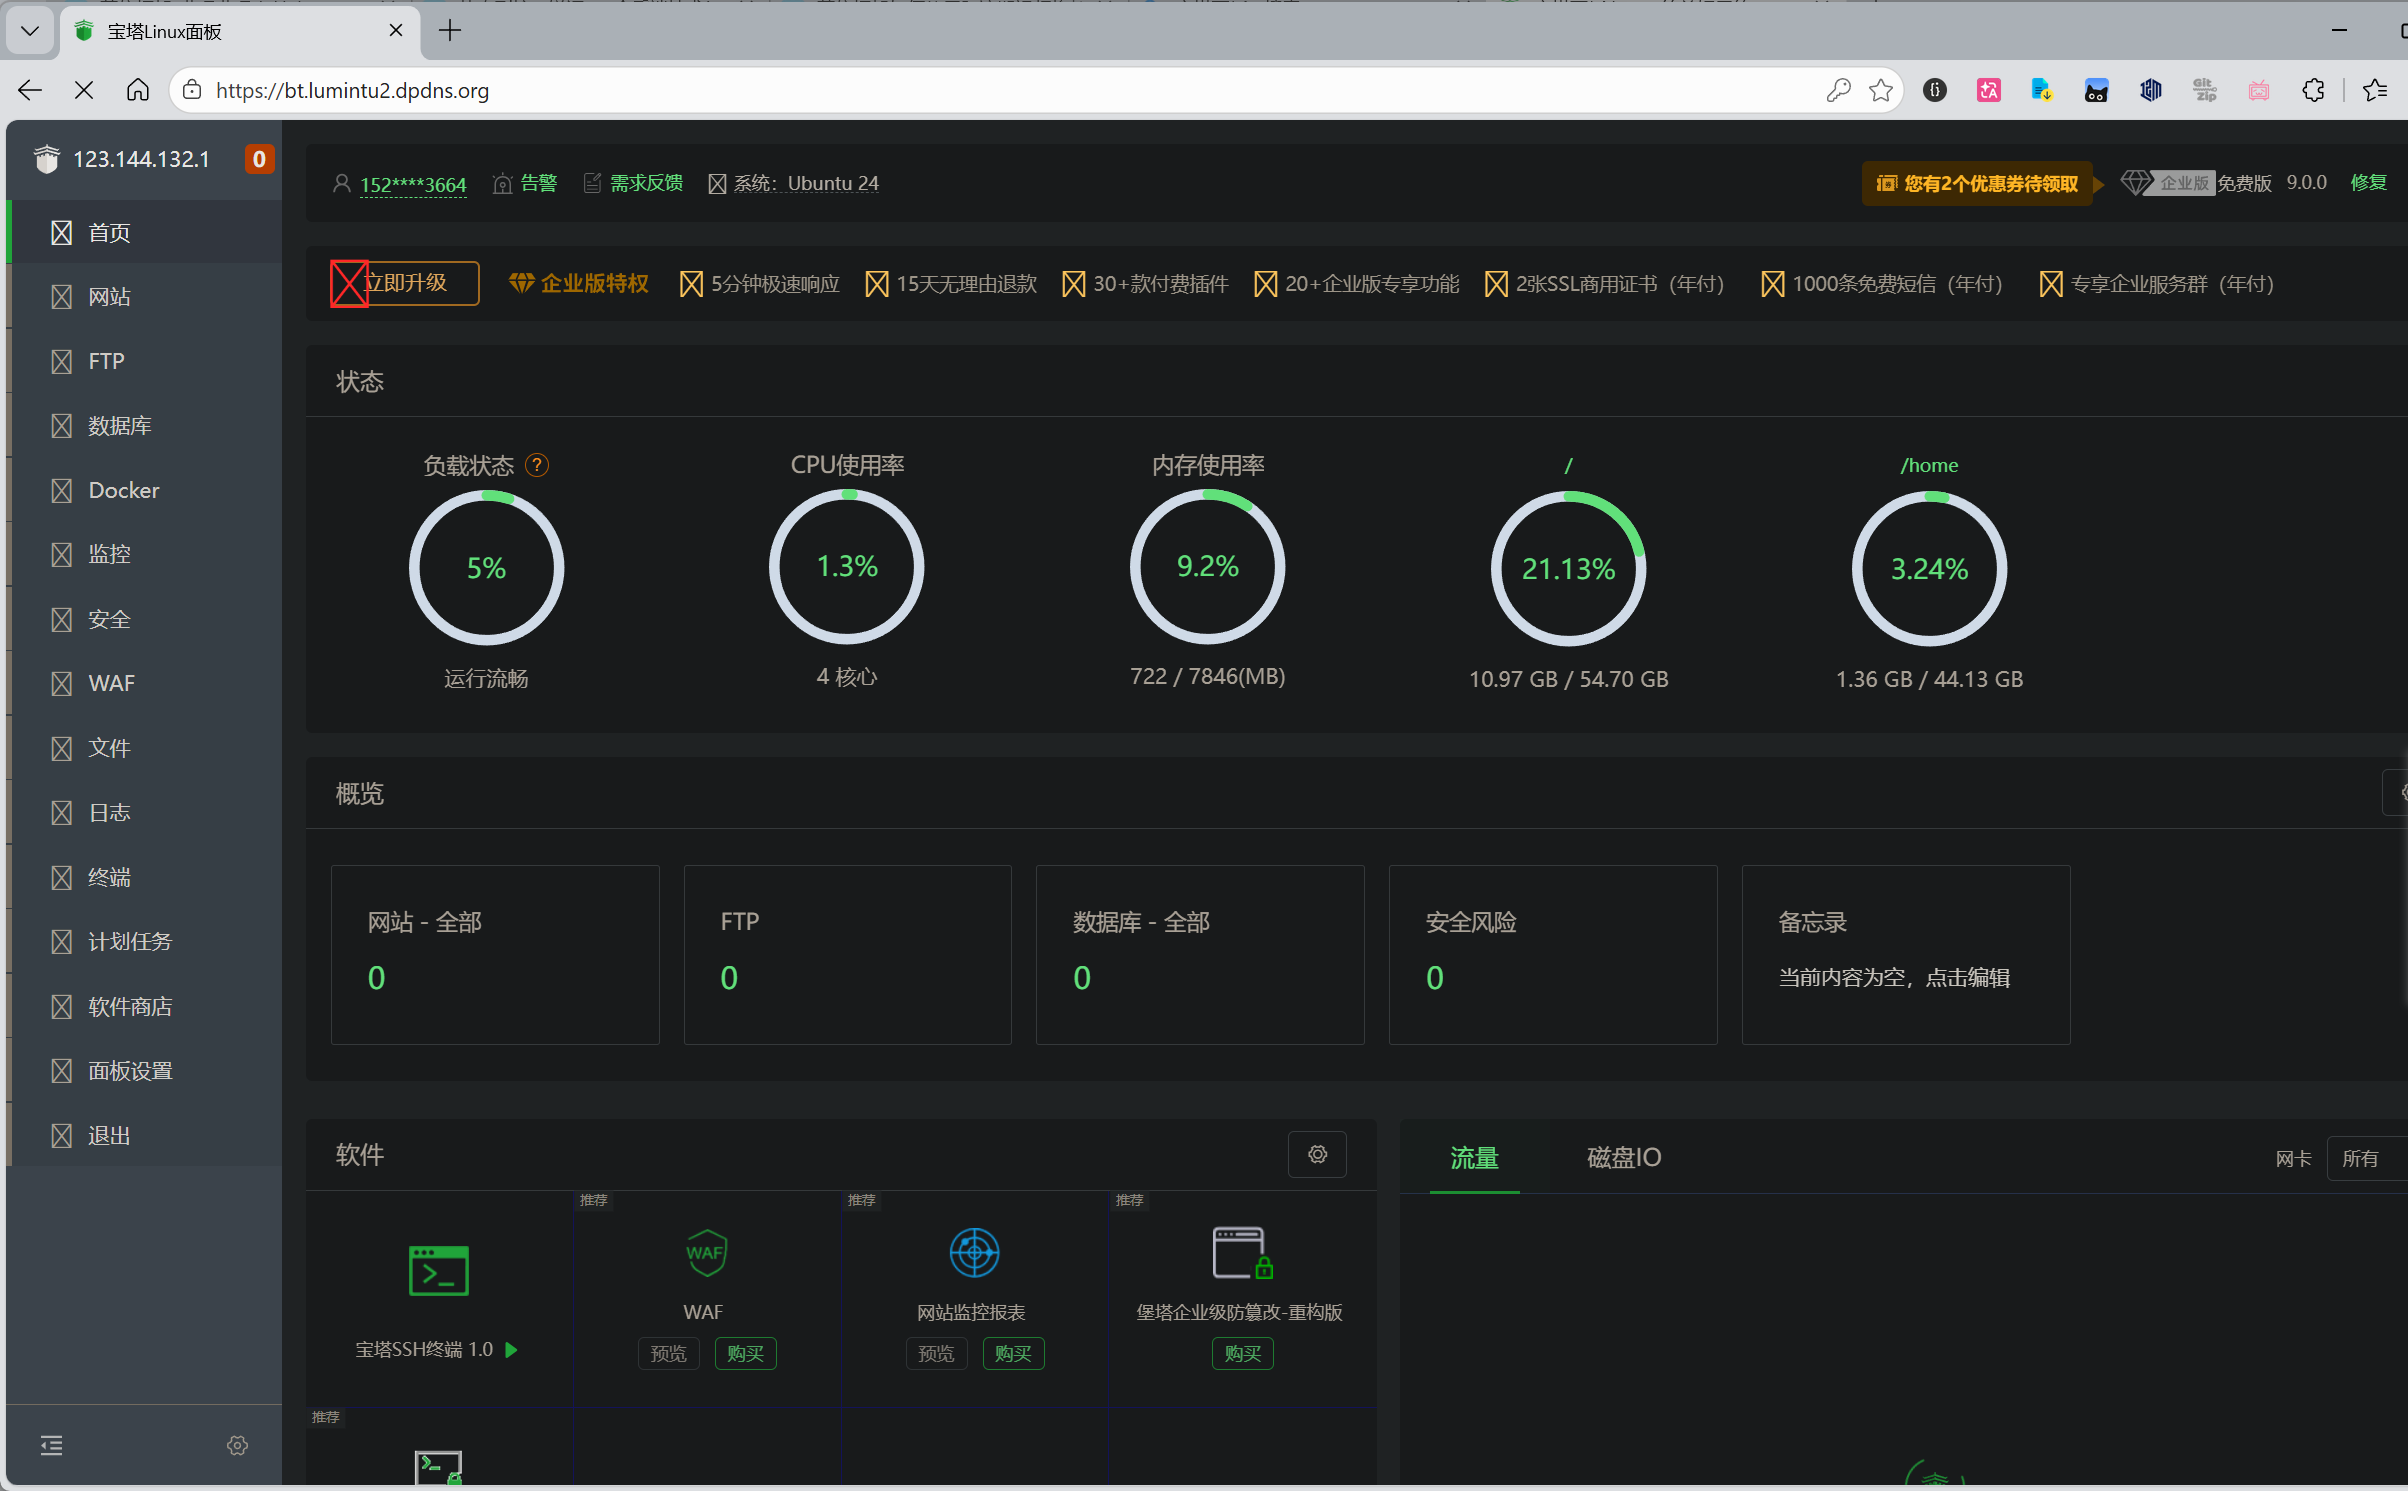This screenshot has height=1491, width=2408.
Task: Switch to the 磁盘IO tab
Action: (x=1623, y=1157)
